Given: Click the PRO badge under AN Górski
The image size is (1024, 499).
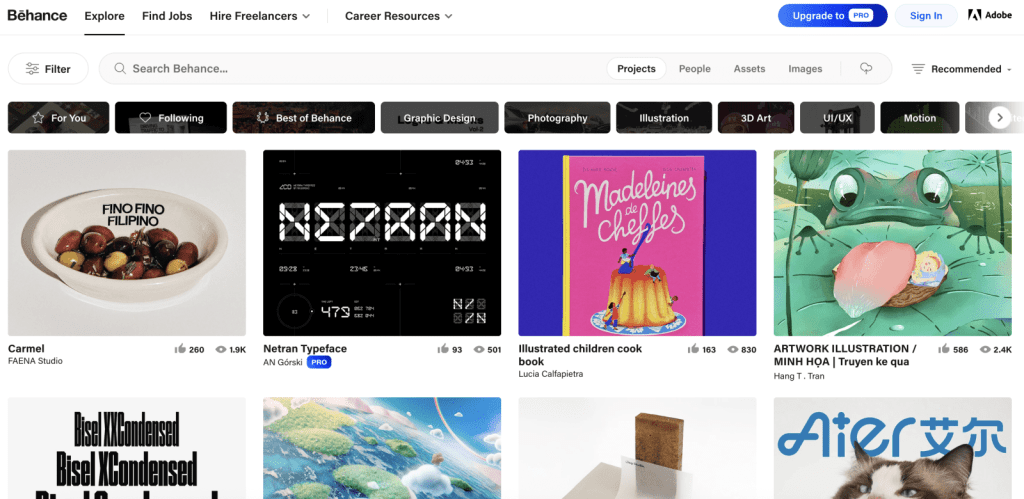Looking at the screenshot, I should click(319, 362).
